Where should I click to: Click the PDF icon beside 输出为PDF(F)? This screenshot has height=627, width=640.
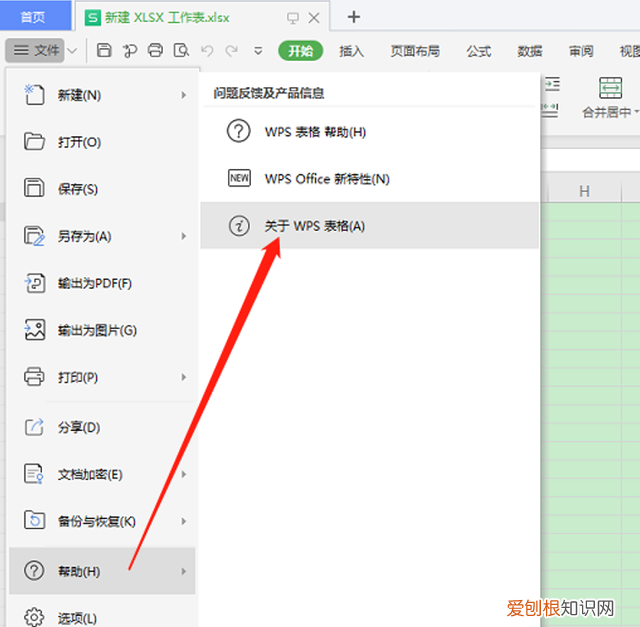[35, 283]
